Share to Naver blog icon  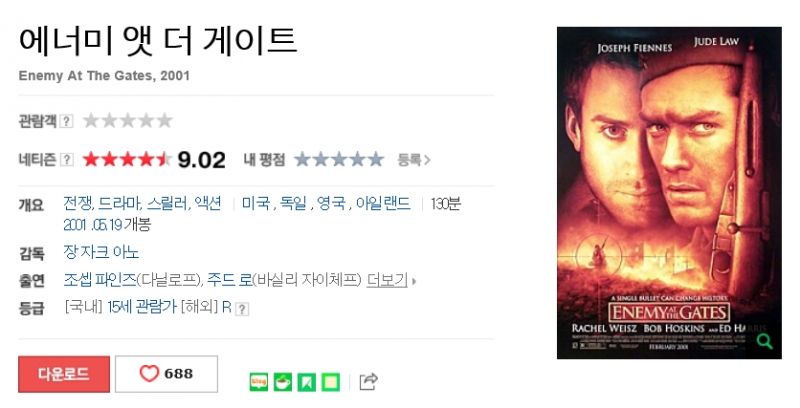point(259,381)
